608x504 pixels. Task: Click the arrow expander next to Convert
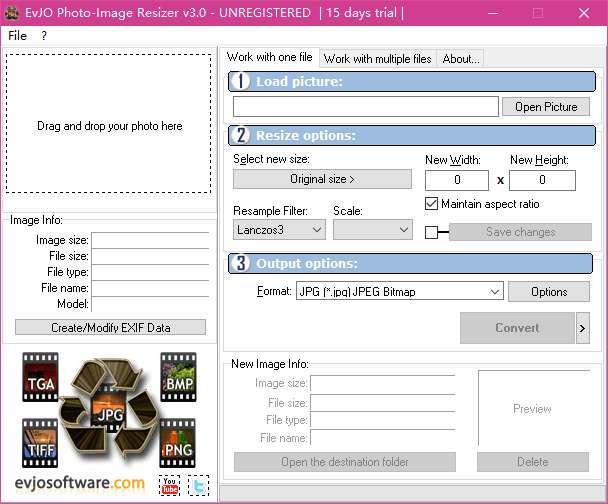point(582,328)
